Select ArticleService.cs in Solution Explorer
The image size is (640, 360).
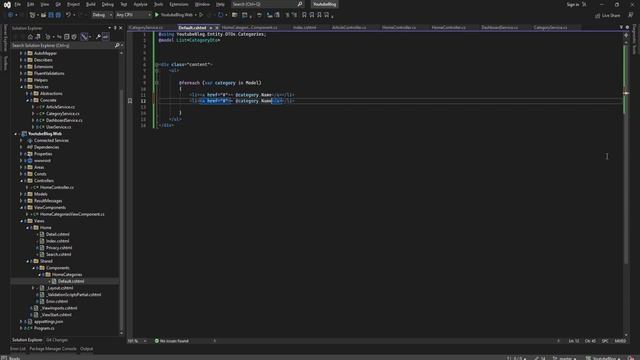pos(60,107)
